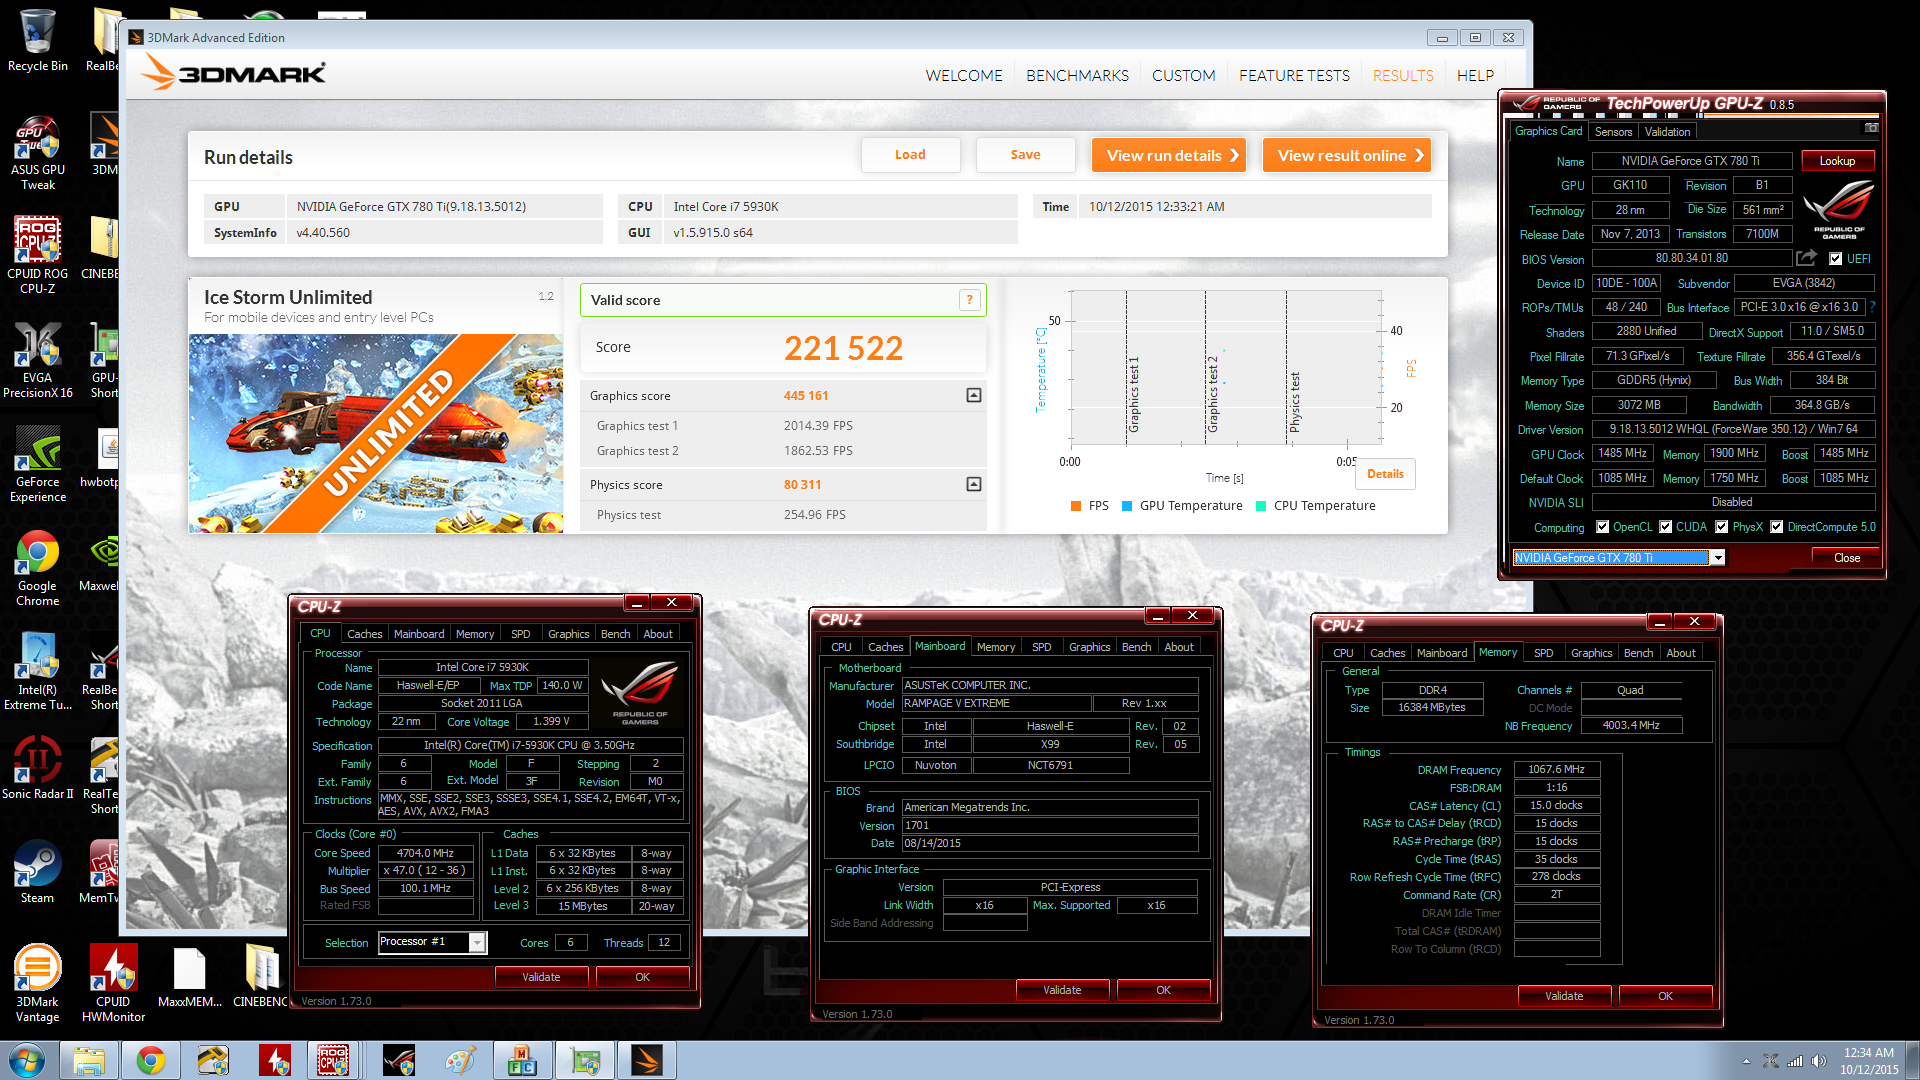Click clock in system tray
The width and height of the screenshot is (1920, 1080).
pos(1868,1061)
